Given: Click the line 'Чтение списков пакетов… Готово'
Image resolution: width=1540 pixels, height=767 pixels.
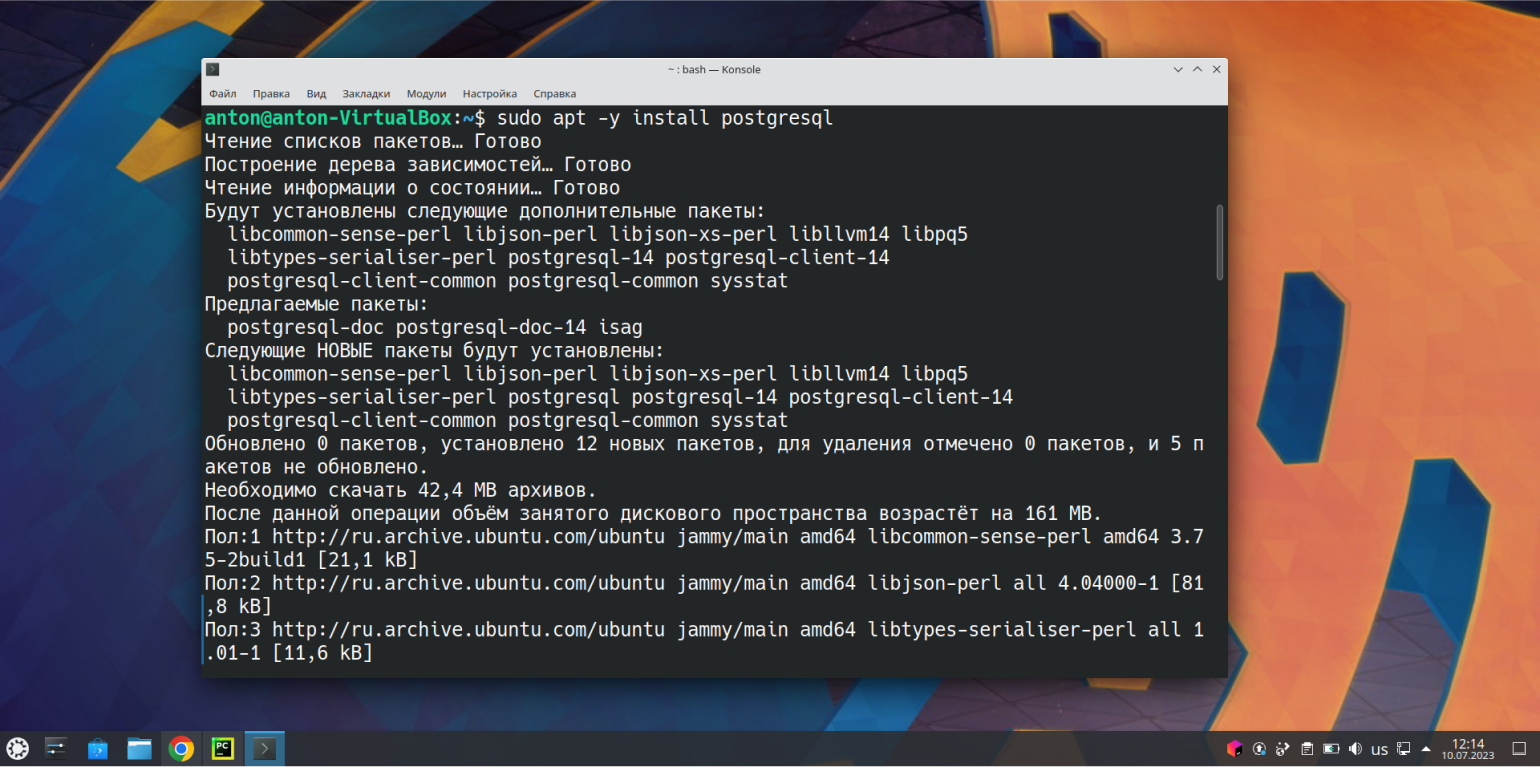Looking at the screenshot, I should [373, 142].
